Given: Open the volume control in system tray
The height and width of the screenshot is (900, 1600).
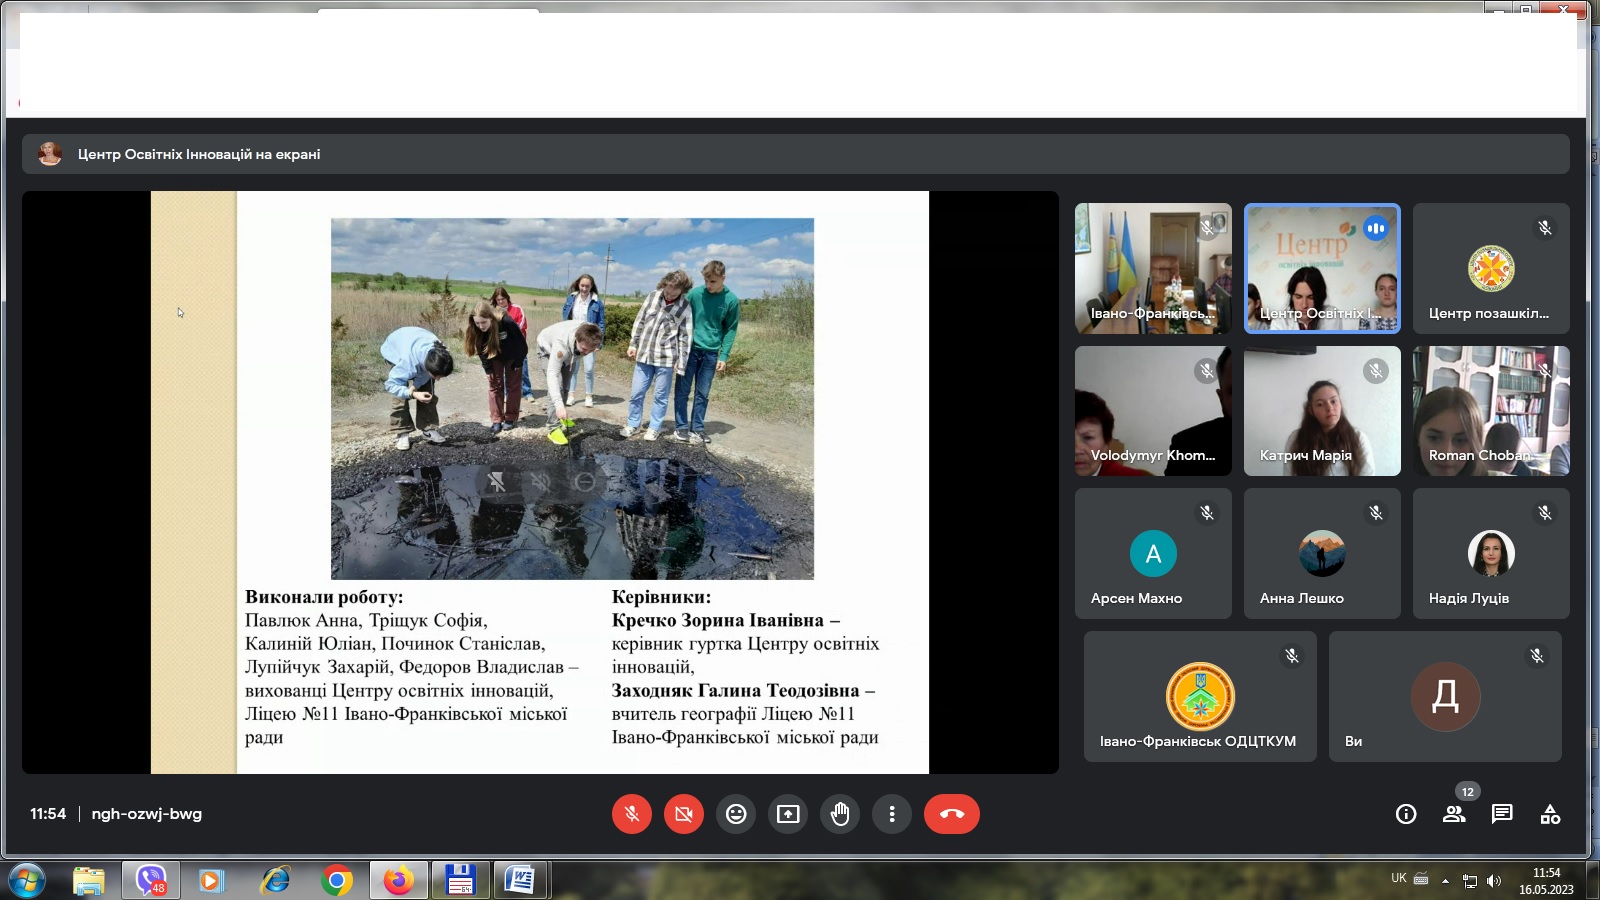Looking at the screenshot, I should [1494, 881].
